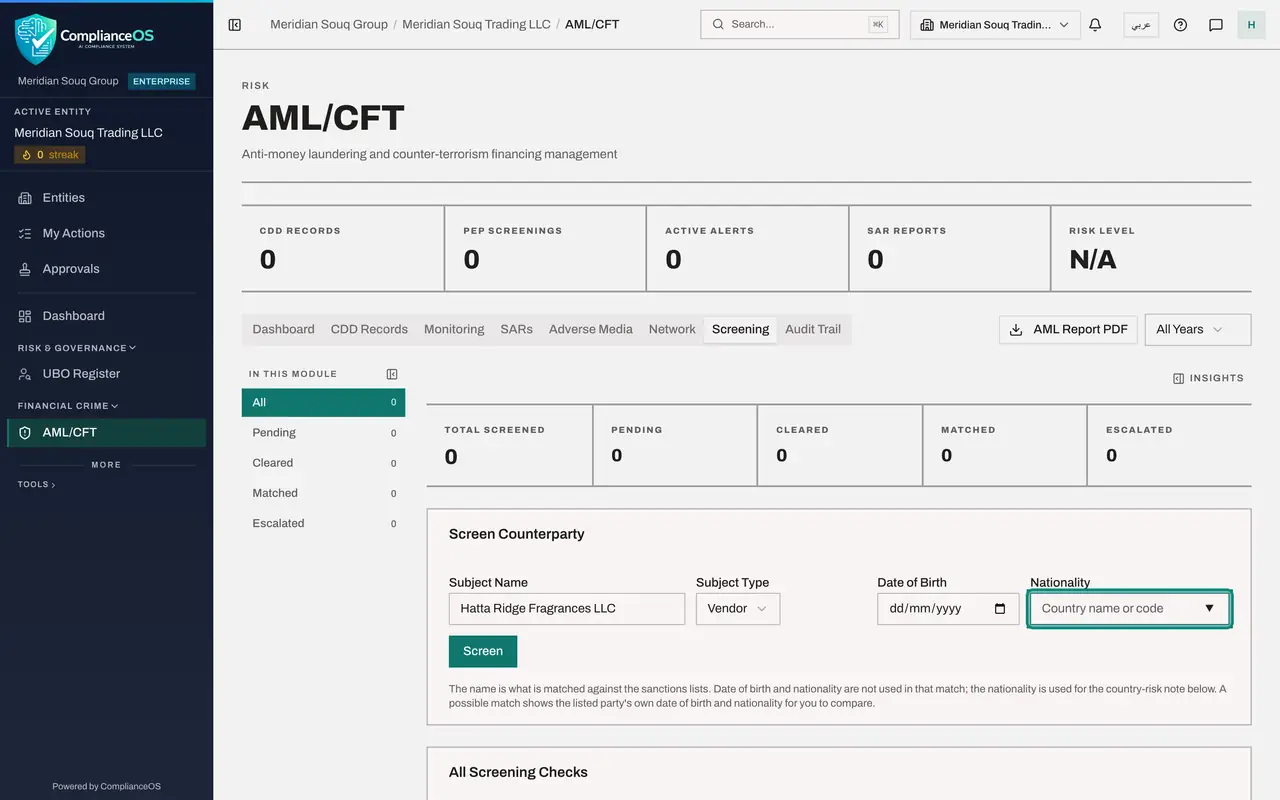The height and width of the screenshot is (800, 1280).
Task: Filter by Matched screenings
Action: click(x=323, y=493)
